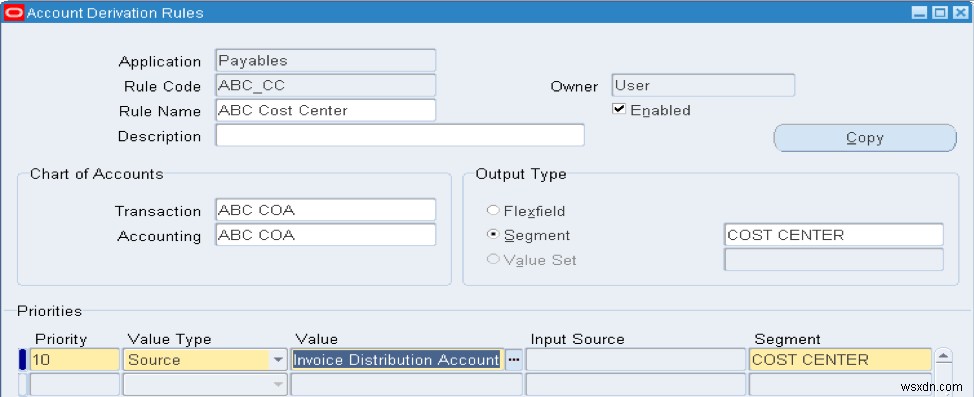The width and height of the screenshot is (974, 397).
Task: Select the first row record indicator bar
Action: (x=23, y=360)
